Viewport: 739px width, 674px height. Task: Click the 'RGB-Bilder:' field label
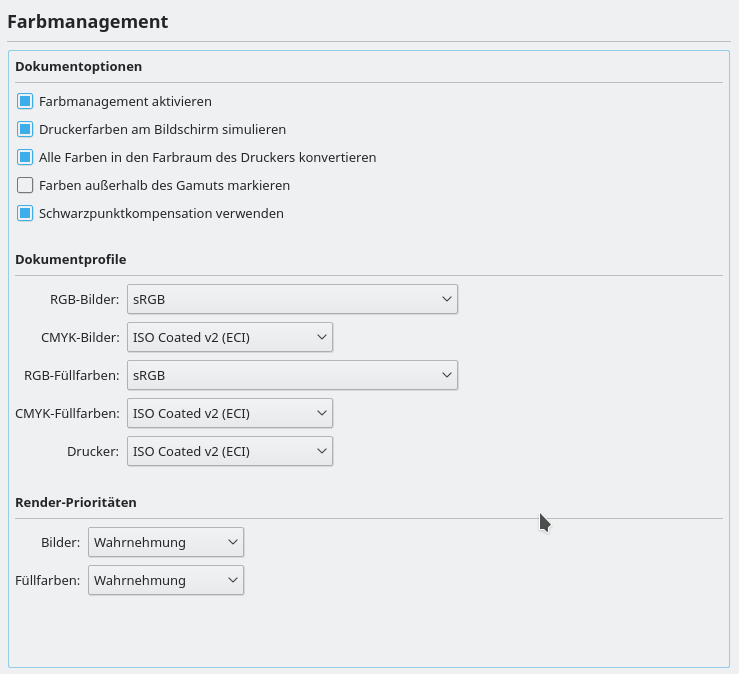[84, 299]
